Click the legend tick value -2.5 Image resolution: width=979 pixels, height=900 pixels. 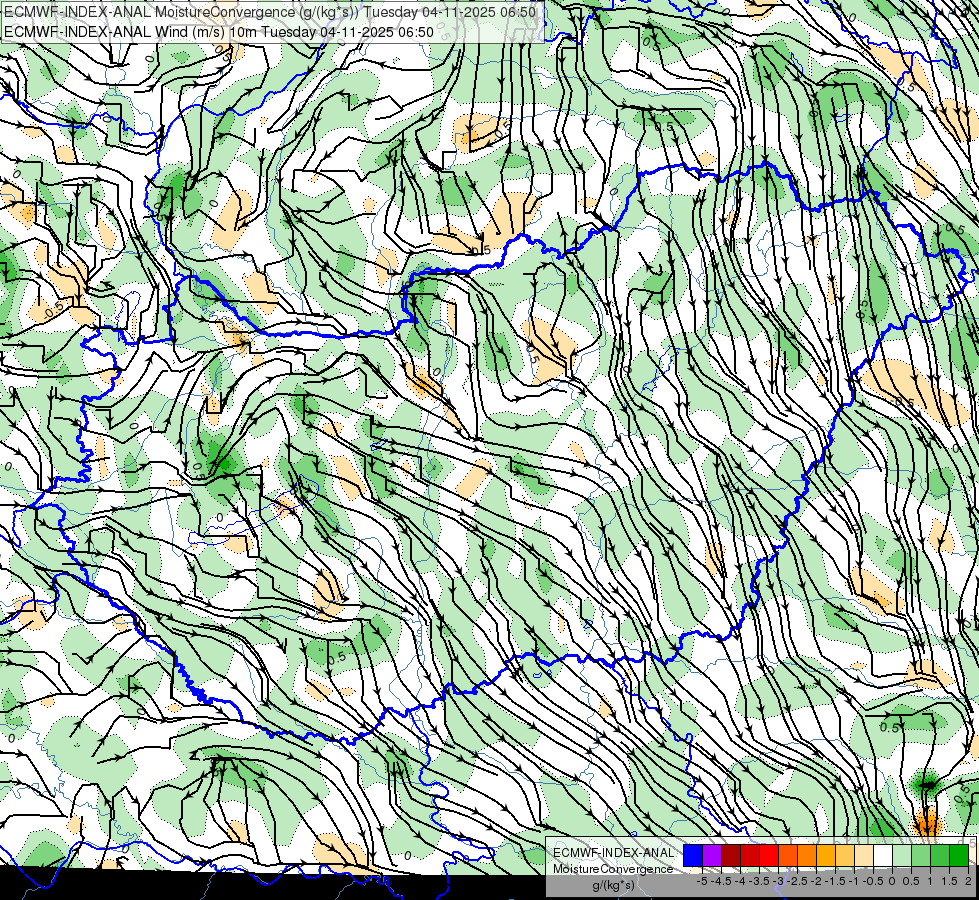pyautogui.click(x=797, y=881)
